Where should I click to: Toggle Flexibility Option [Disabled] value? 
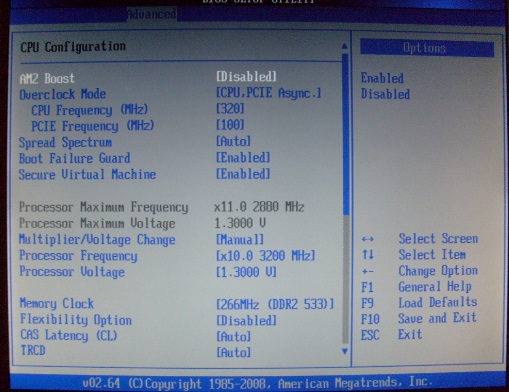pos(246,321)
